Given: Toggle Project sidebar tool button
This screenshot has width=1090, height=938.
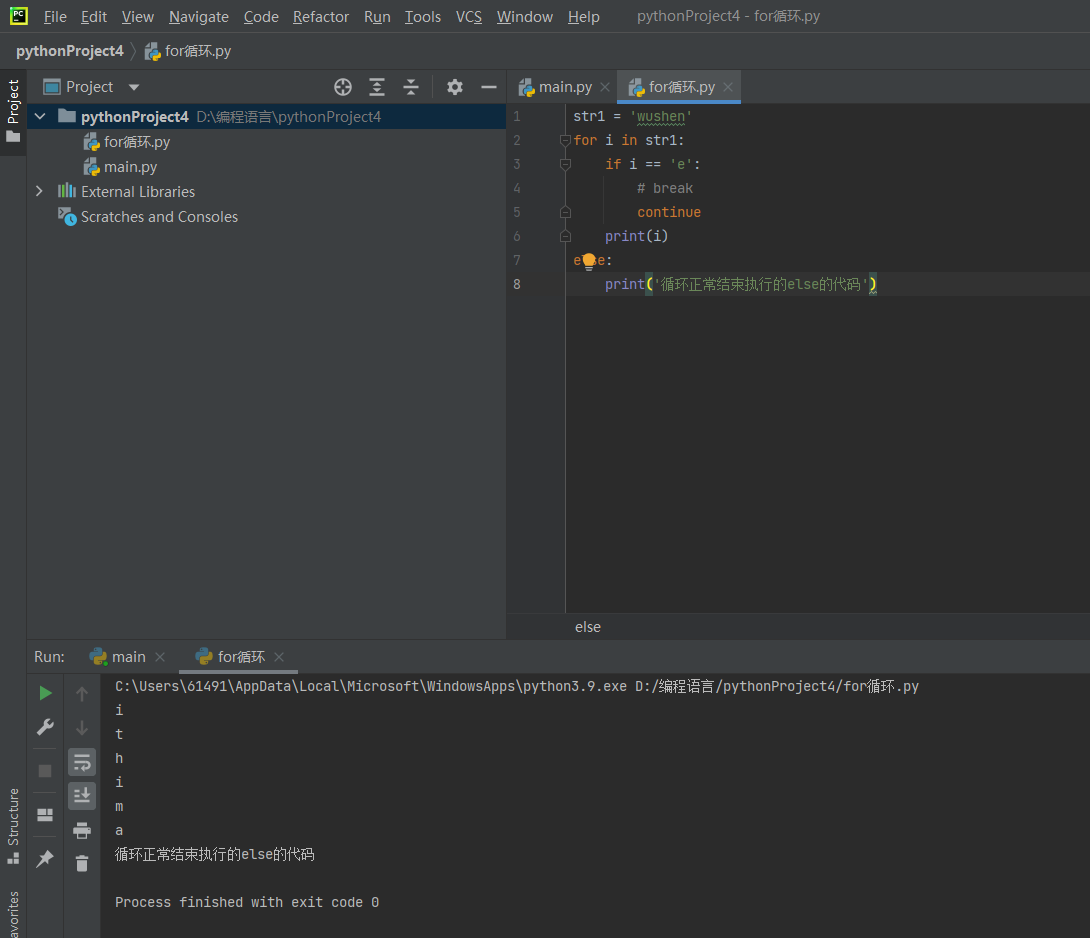Looking at the screenshot, I should point(13,111).
